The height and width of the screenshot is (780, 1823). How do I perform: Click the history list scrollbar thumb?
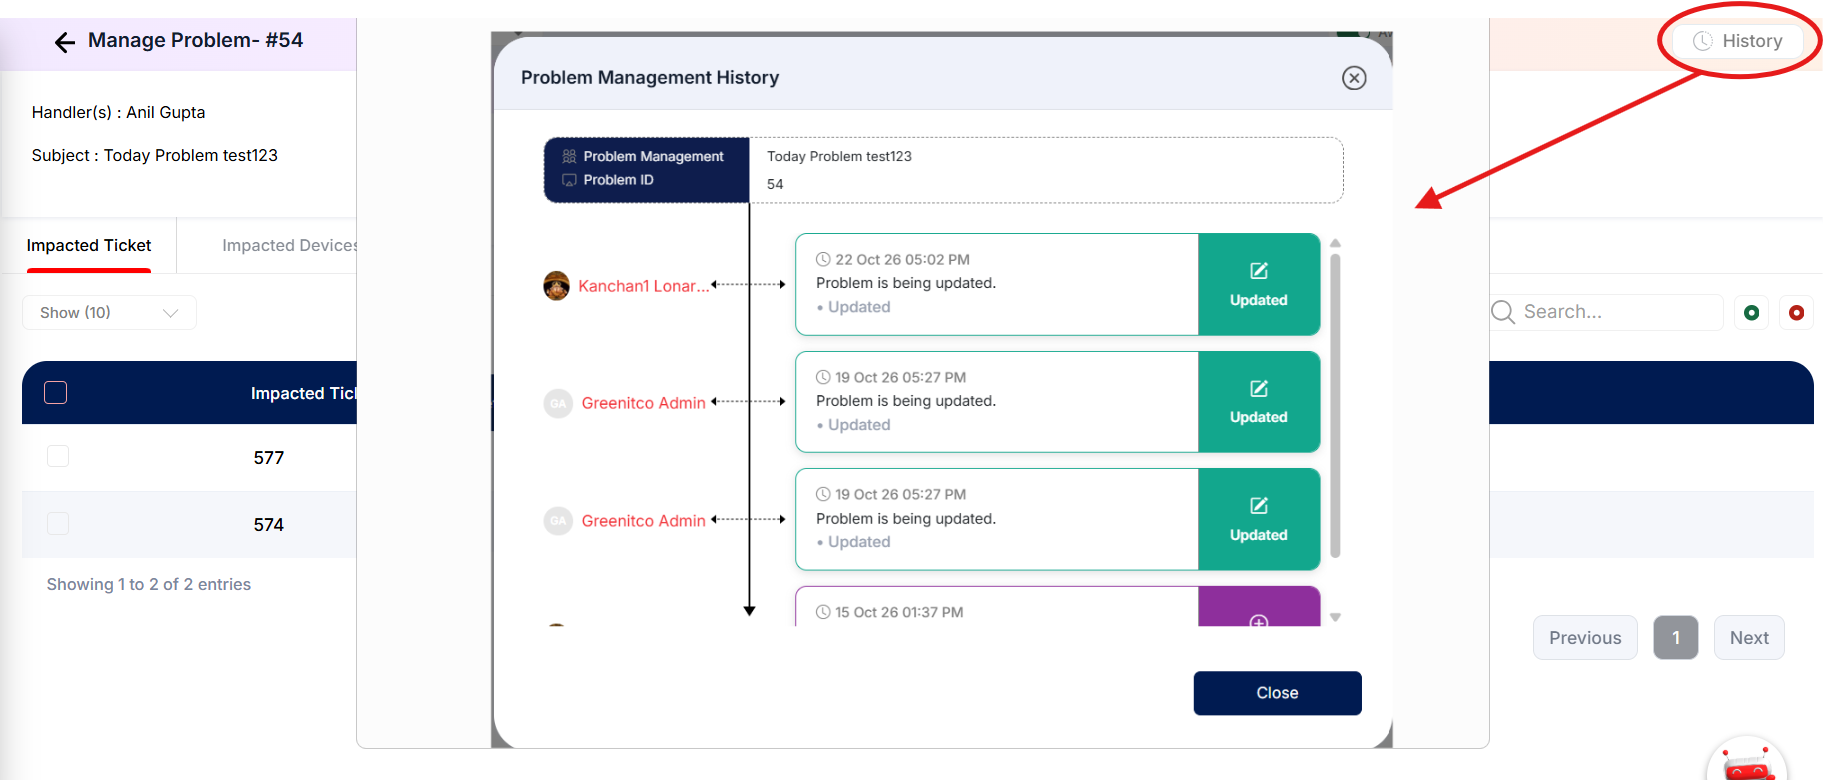click(x=1335, y=405)
